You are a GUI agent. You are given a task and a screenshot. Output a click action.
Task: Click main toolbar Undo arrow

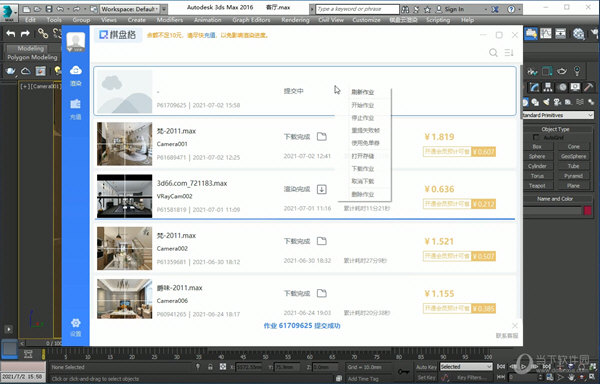click(x=11, y=34)
